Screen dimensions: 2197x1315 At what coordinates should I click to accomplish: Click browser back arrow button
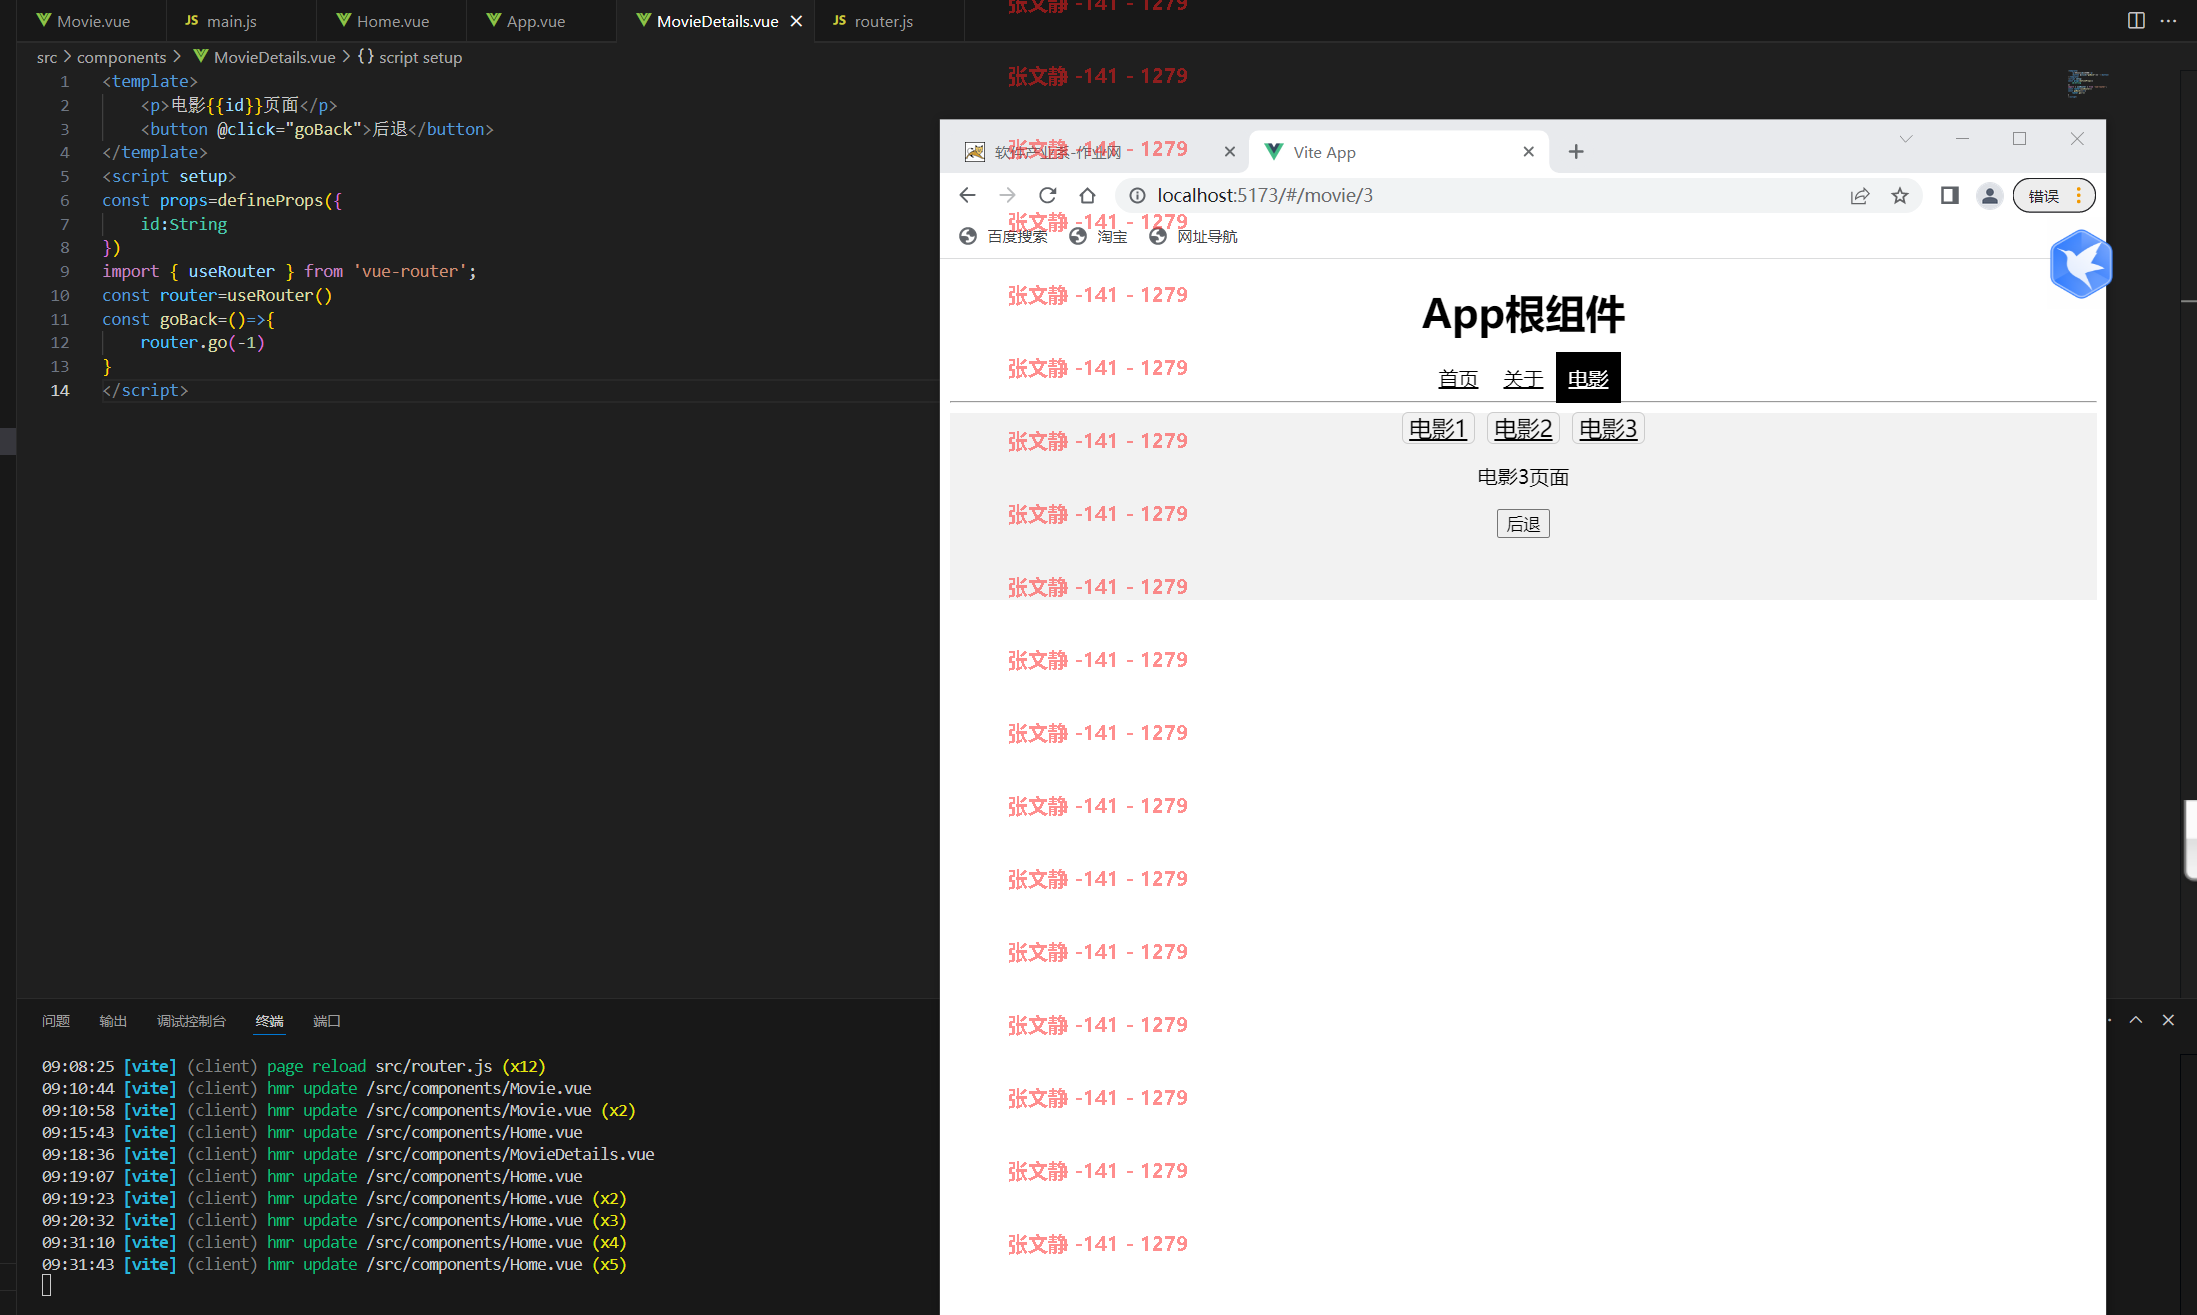[x=967, y=195]
